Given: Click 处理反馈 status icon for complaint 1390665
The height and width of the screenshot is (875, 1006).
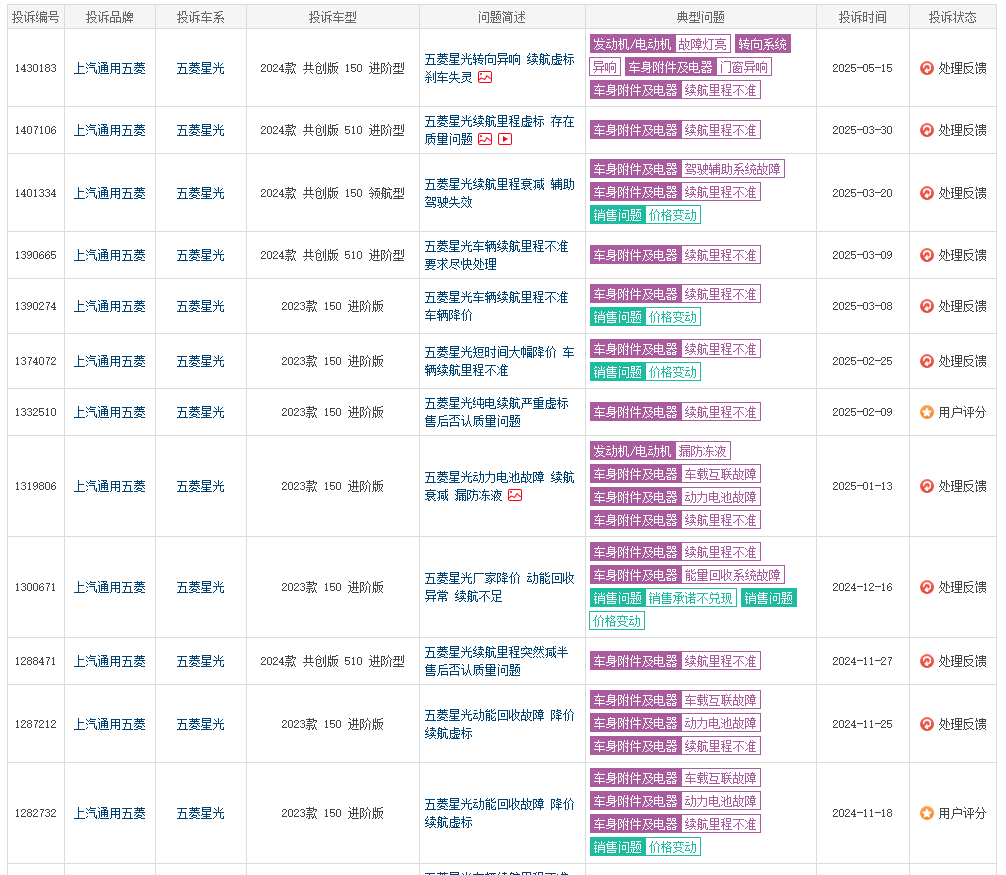Looking at the screenshot, I should click(926, 255).
